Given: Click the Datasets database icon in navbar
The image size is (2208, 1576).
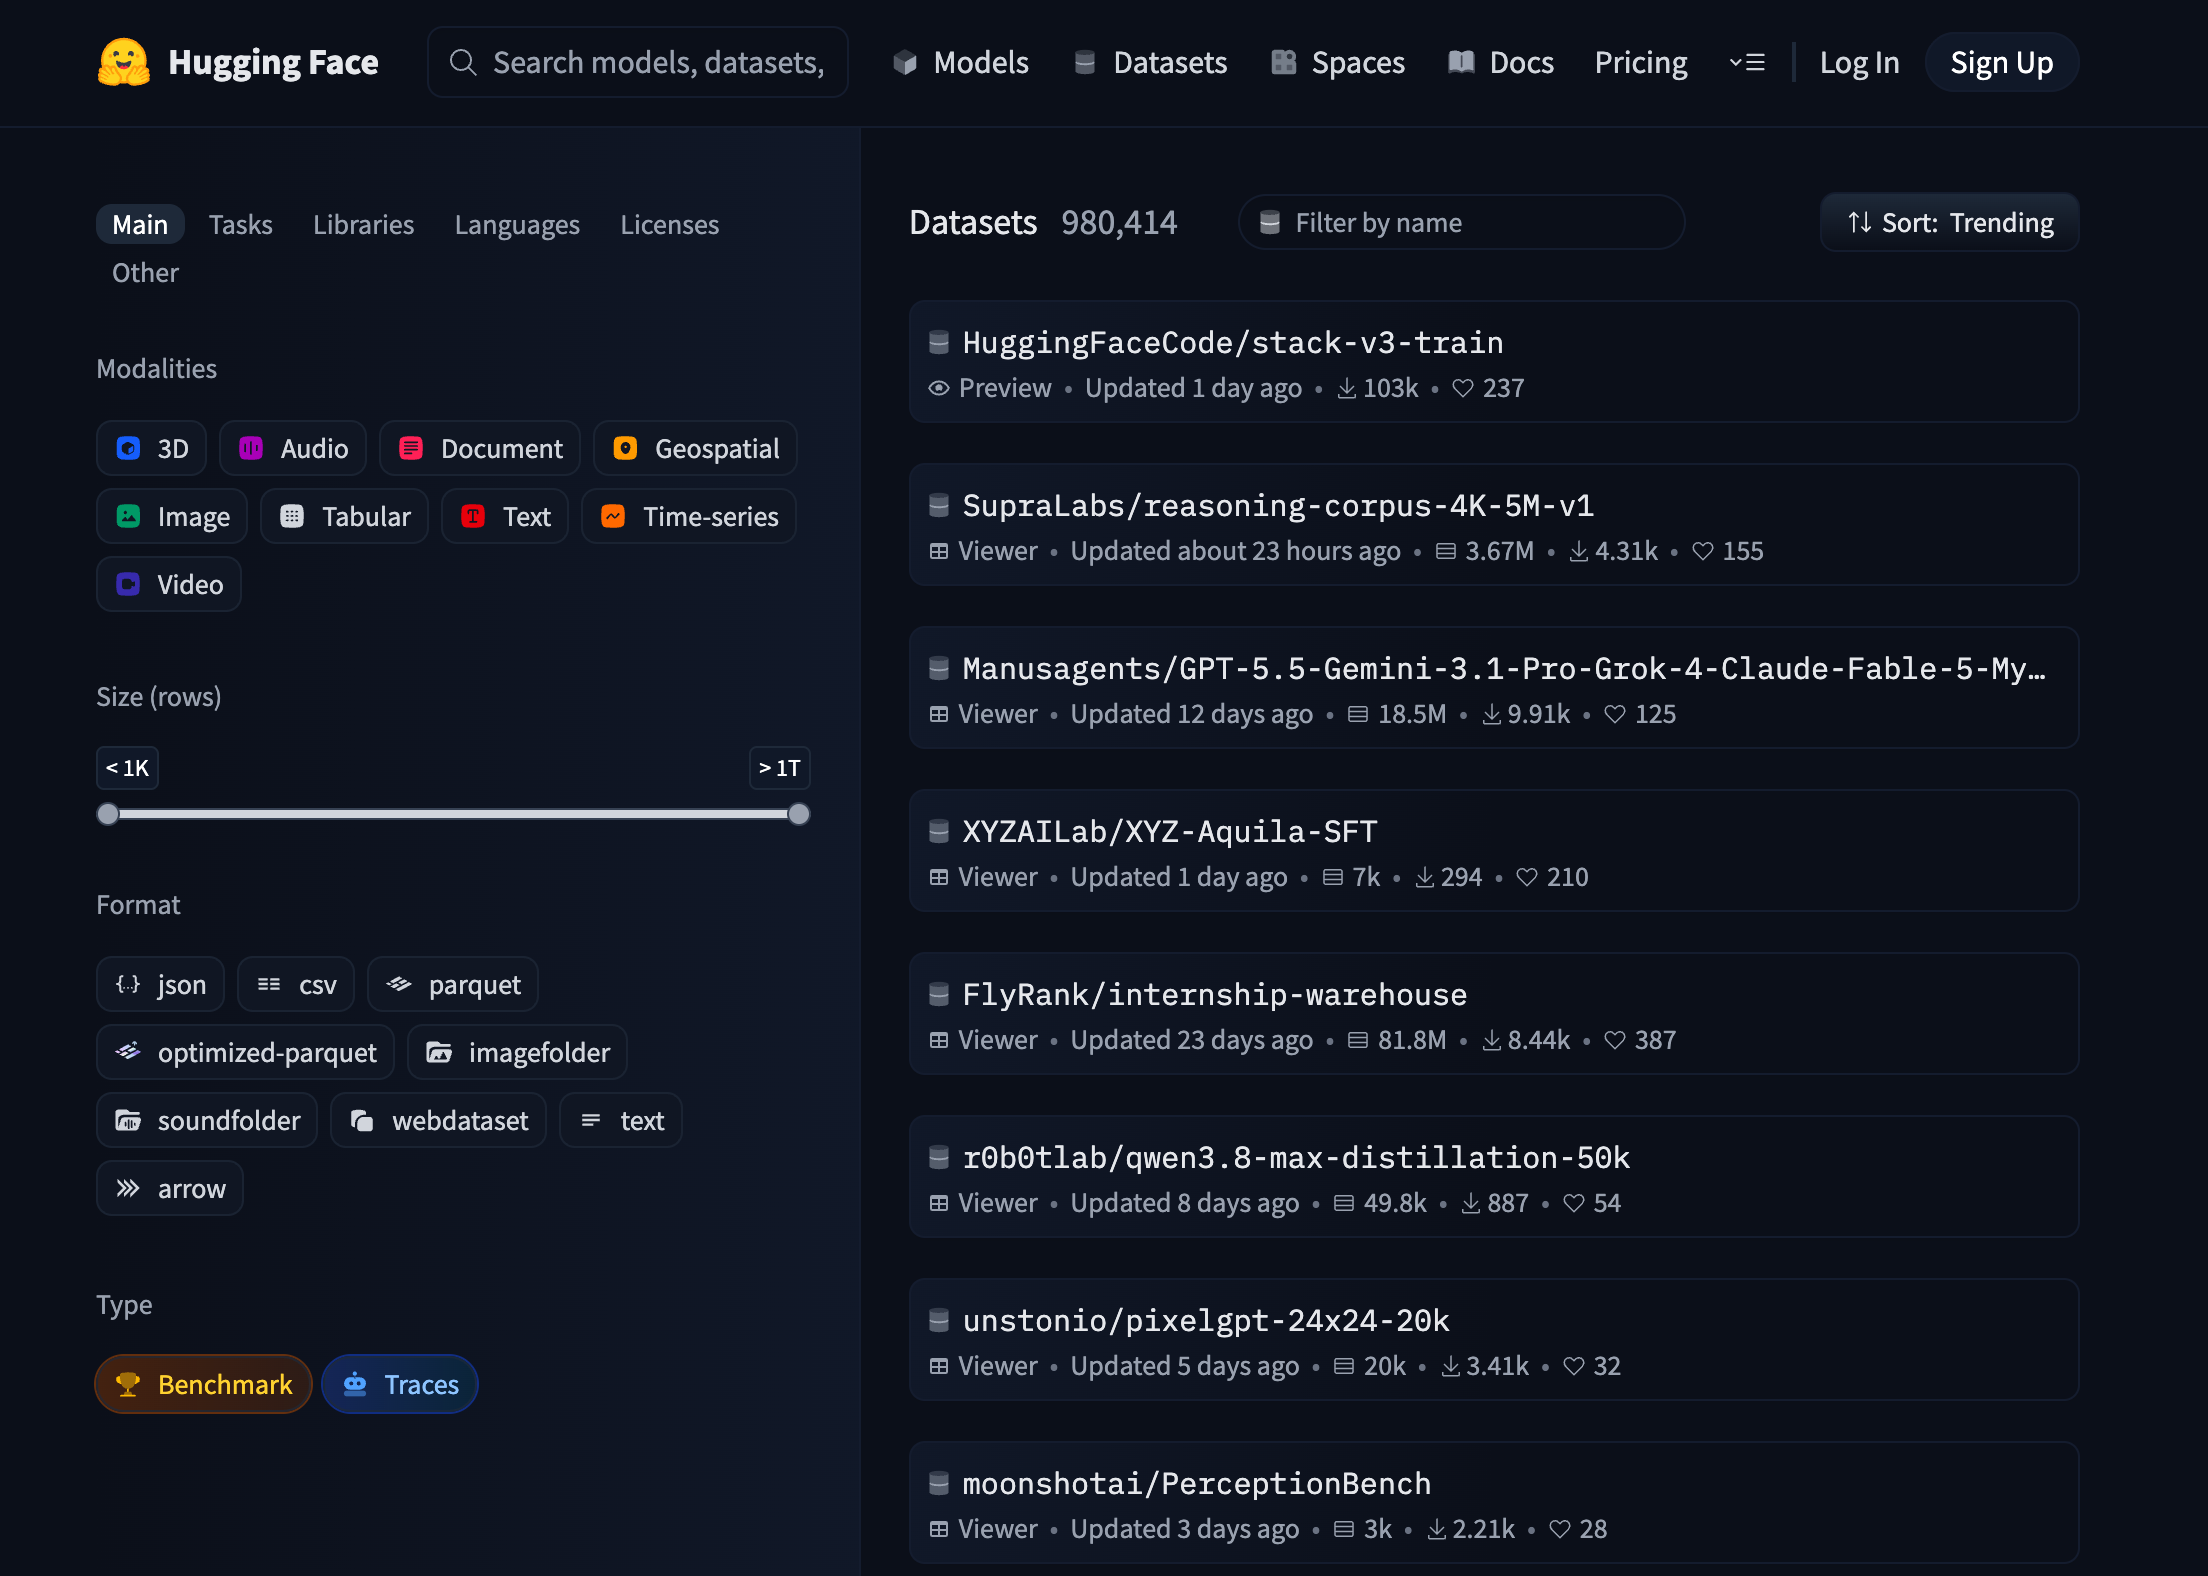Looking at the screenshot, I should point(1085,62).
